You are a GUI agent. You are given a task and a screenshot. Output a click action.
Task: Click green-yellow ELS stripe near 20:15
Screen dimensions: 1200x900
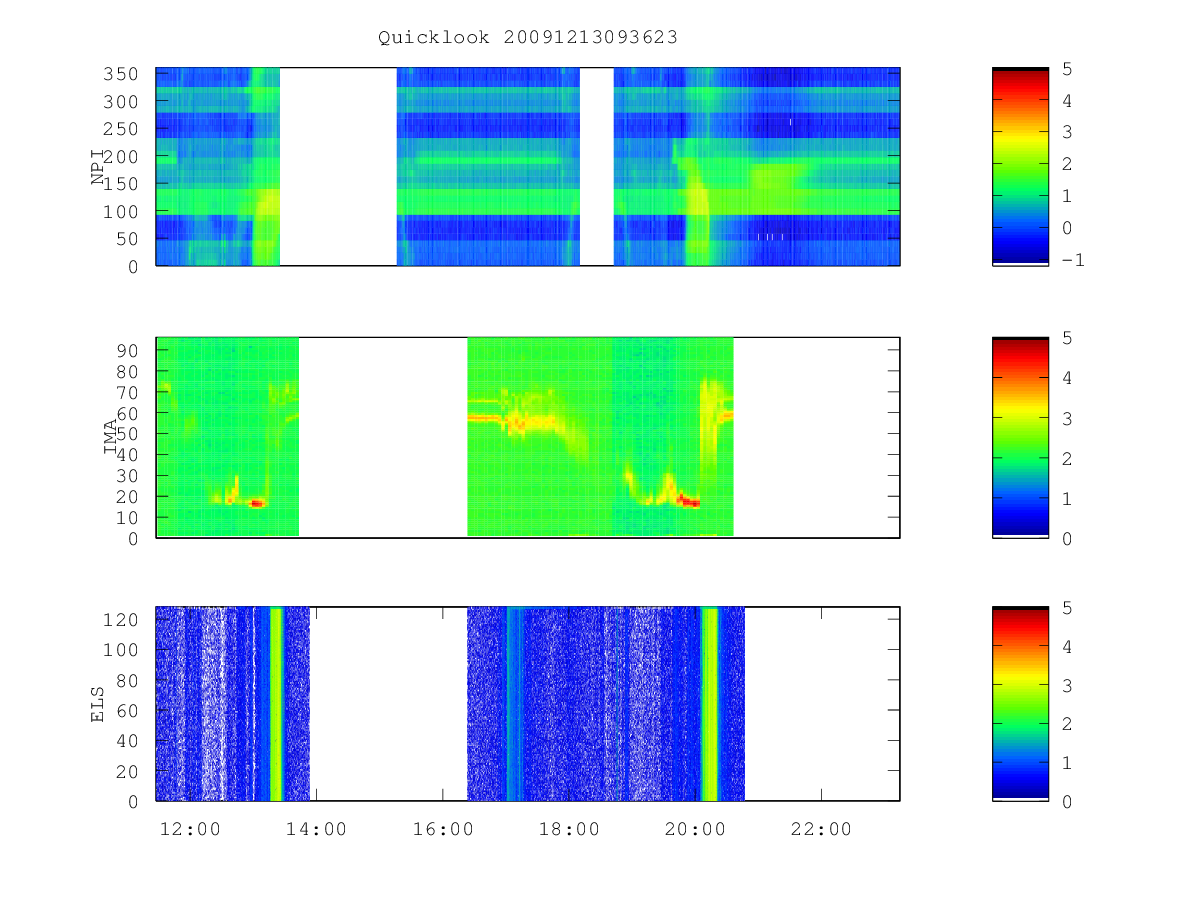coord(710,704)
